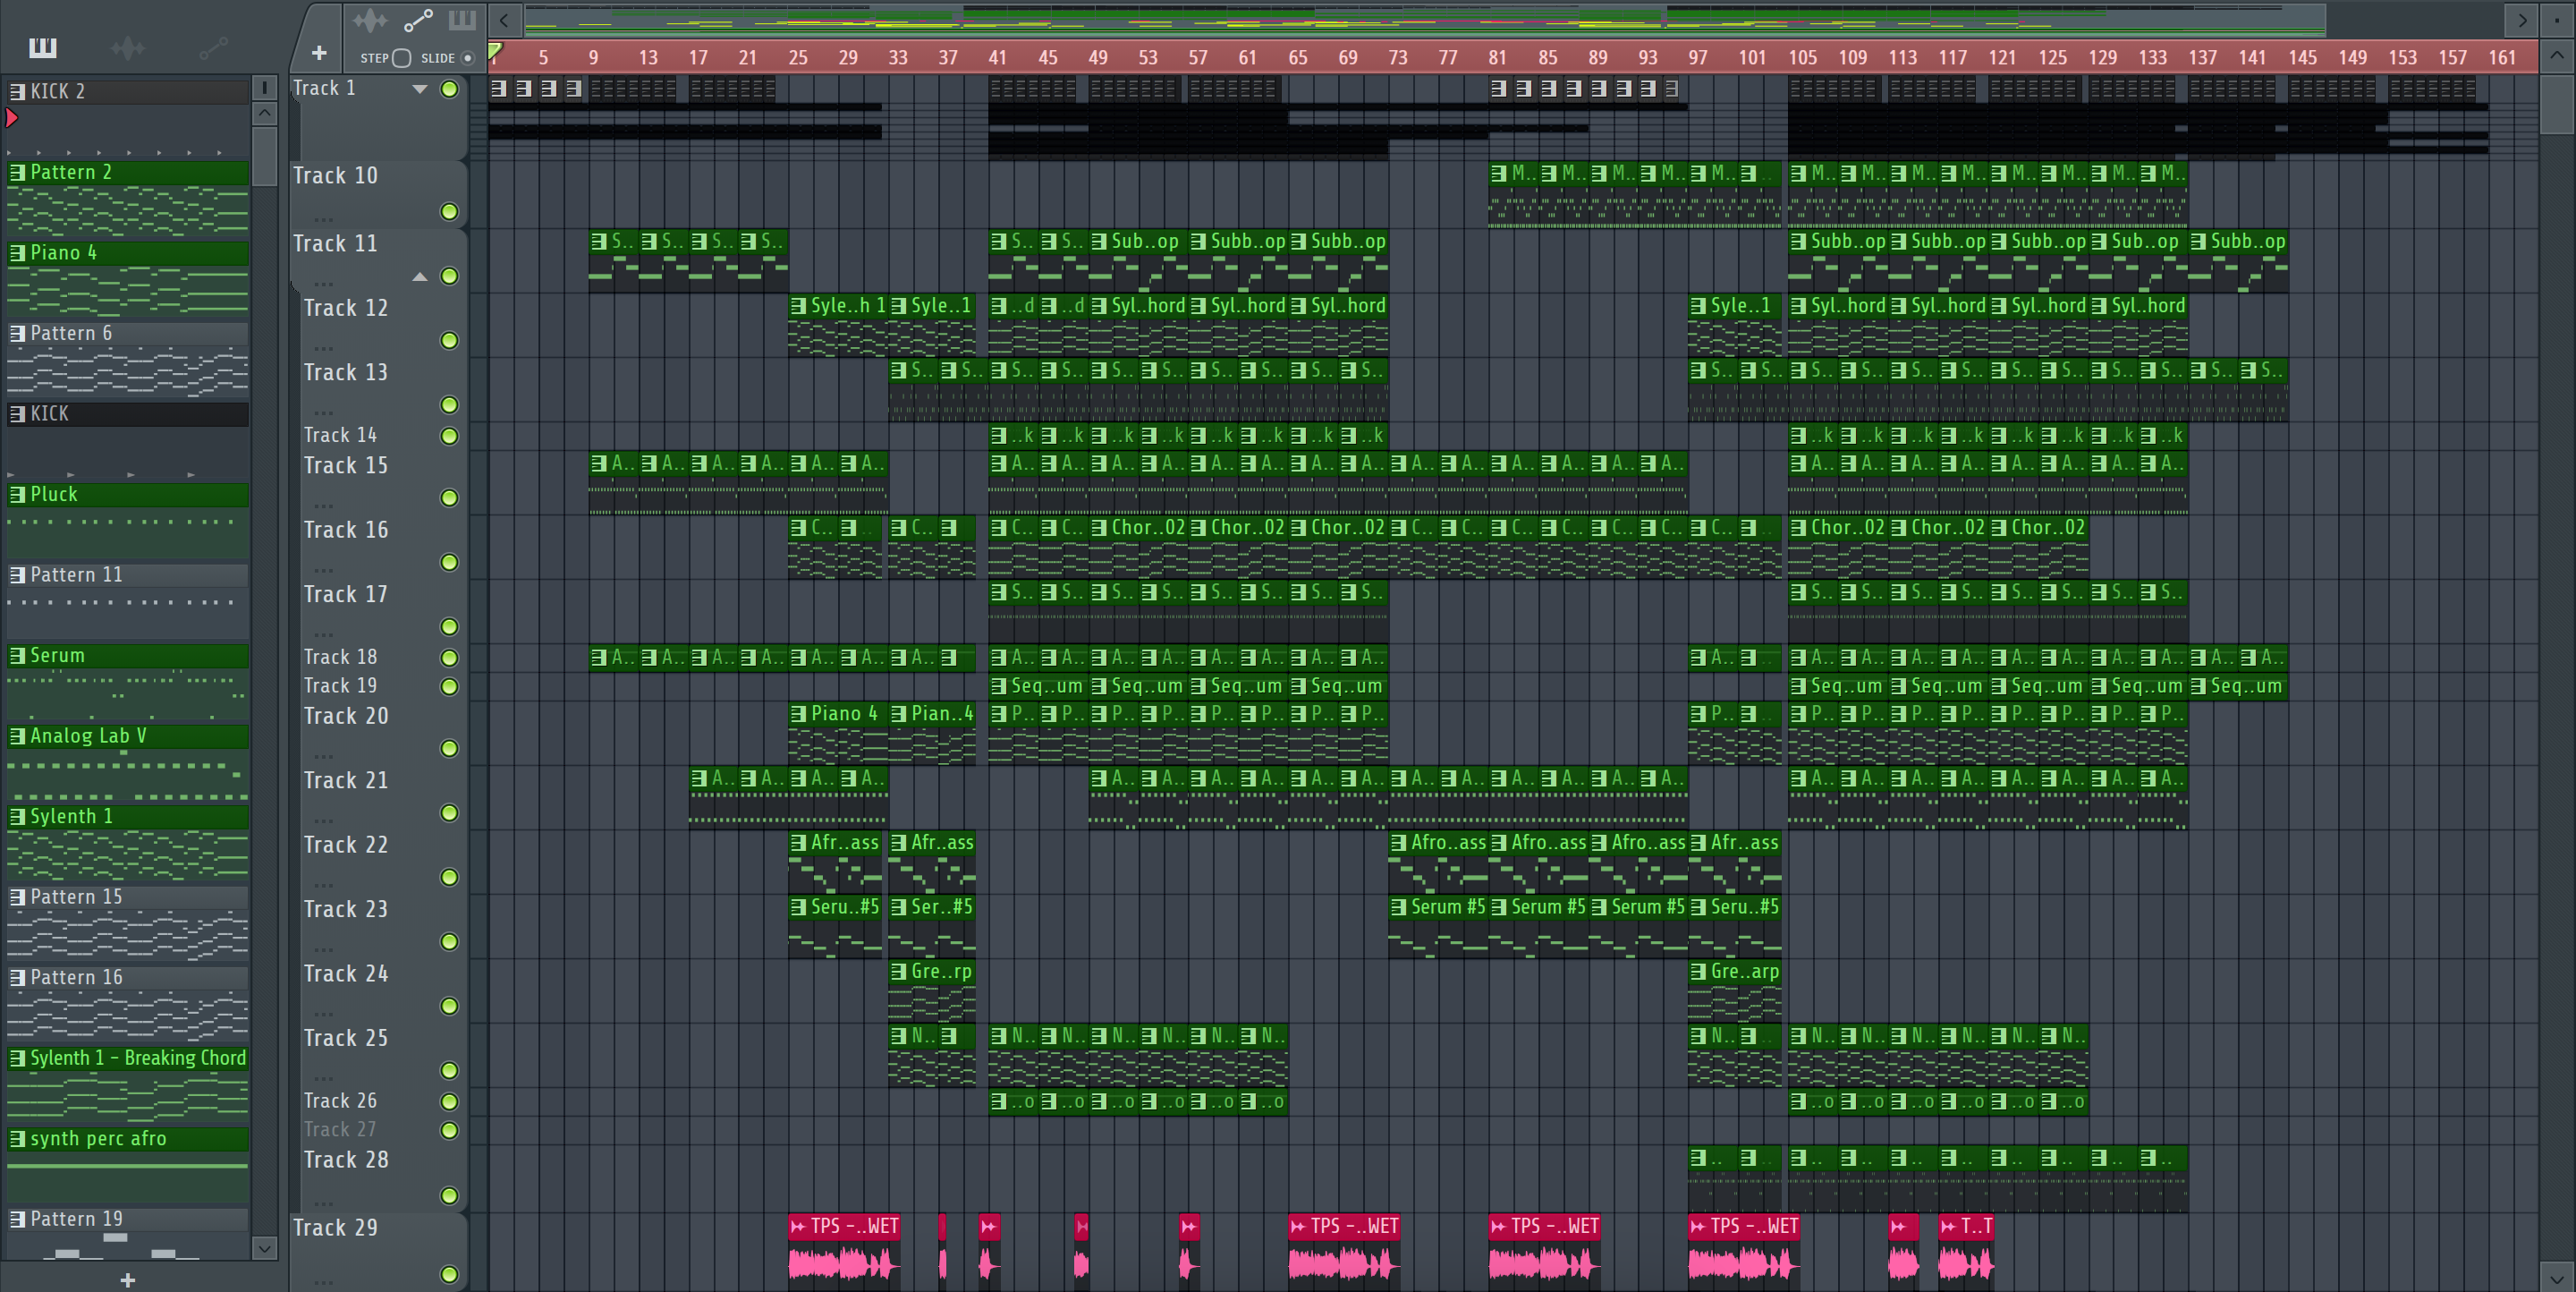Click the pattern icon beside Serum
2576x1292 pixels.
point(17,655)
